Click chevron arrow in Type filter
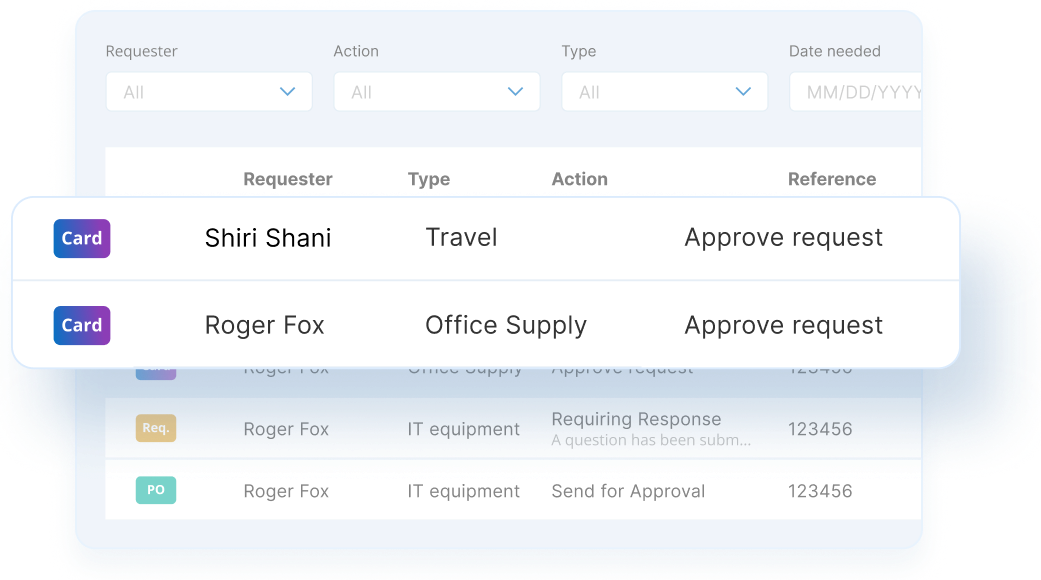This screenshot has width=1041, height=580. click(743, 92)
